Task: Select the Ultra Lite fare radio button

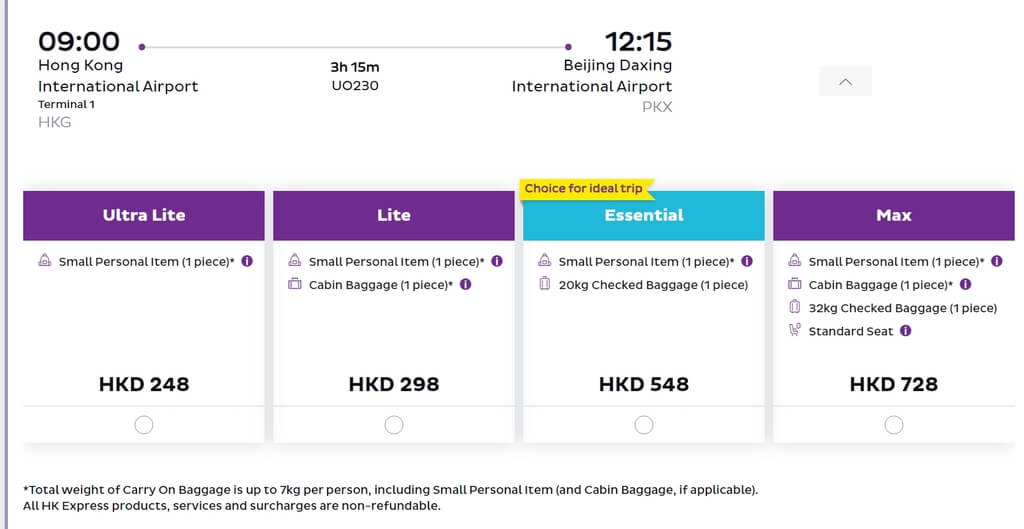Action: point(144,425)
